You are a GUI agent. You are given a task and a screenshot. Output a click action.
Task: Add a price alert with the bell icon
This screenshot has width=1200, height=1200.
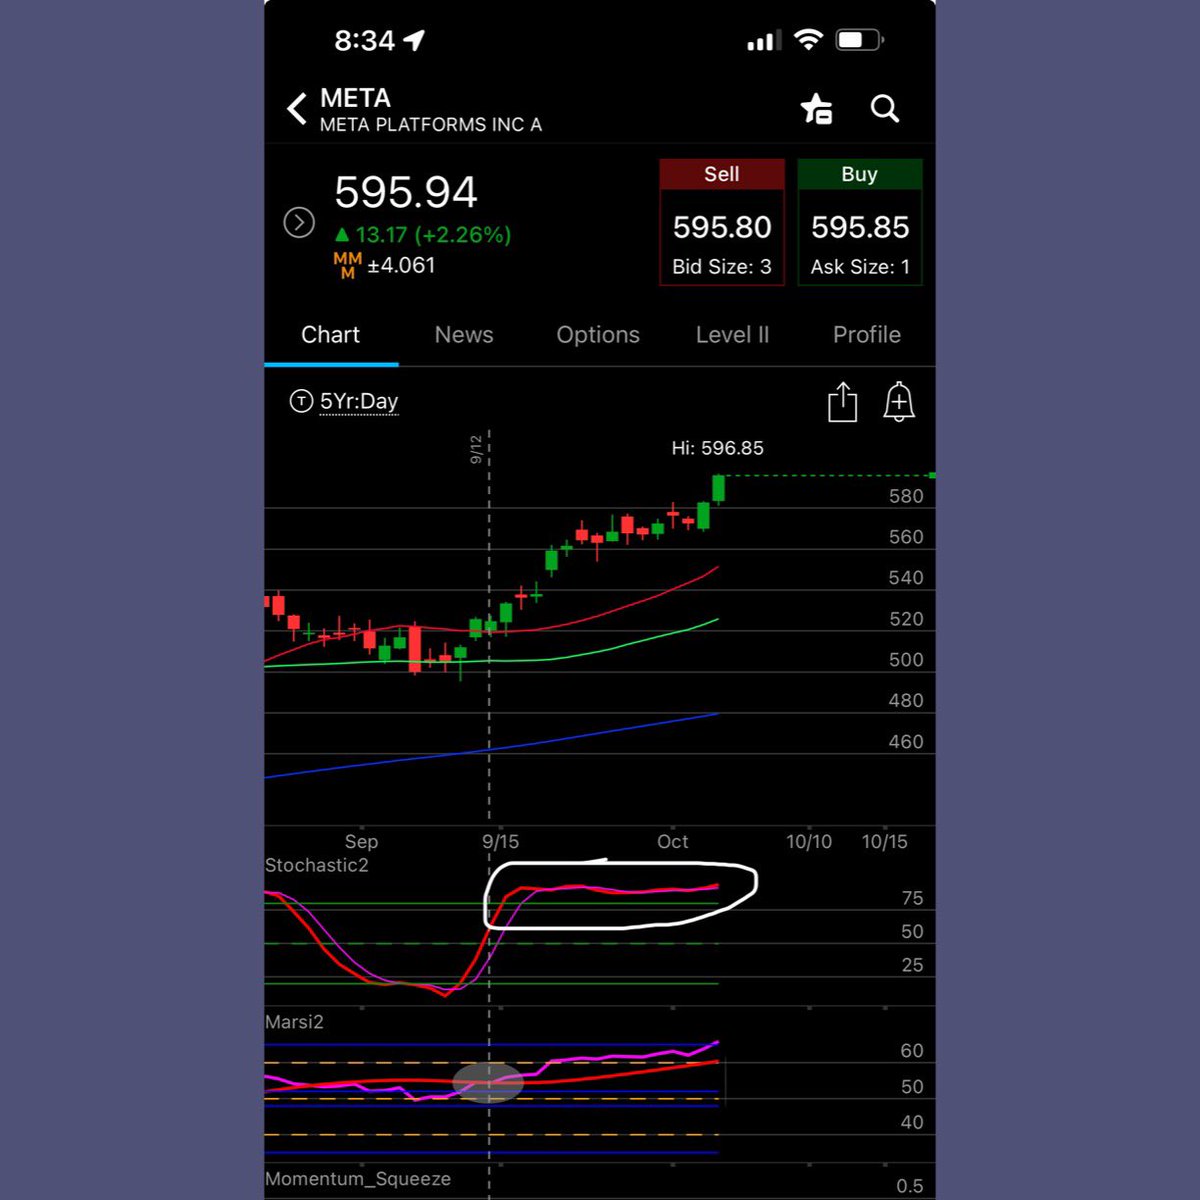(x=899, y=402)
